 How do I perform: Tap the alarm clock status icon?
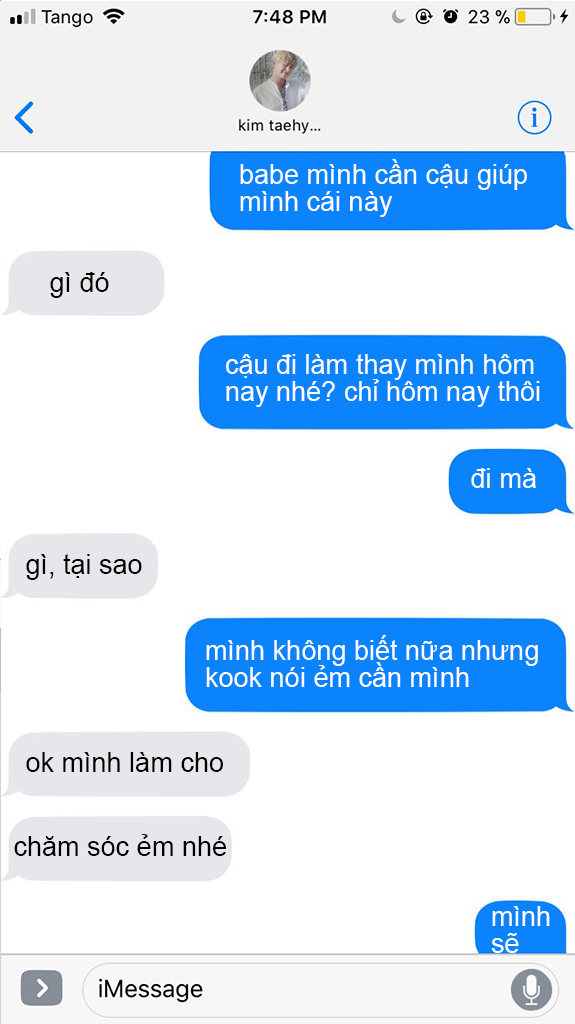coord(450,17)
